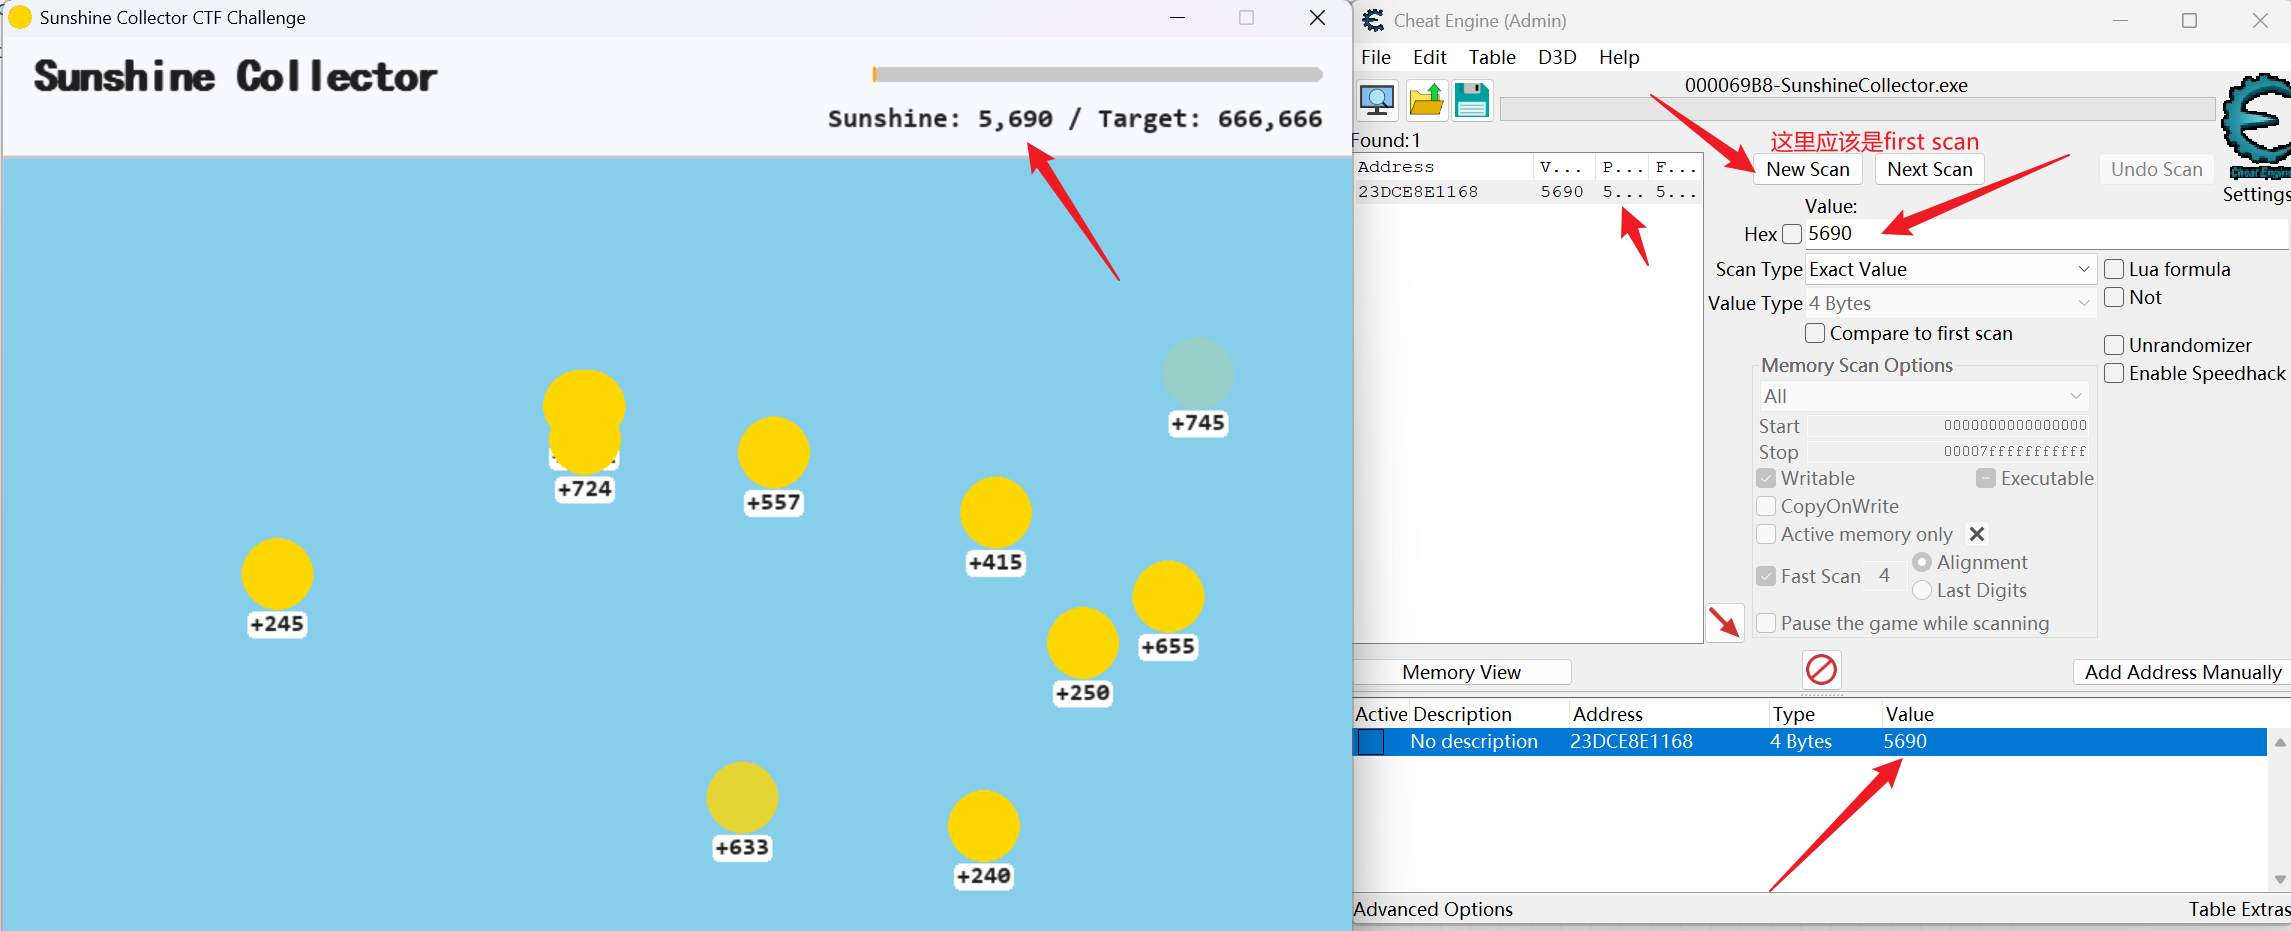Click the Value input field containing 5690
Image resolution: width=2291 pixels, height=931 pixels.
coord(2040,234)
